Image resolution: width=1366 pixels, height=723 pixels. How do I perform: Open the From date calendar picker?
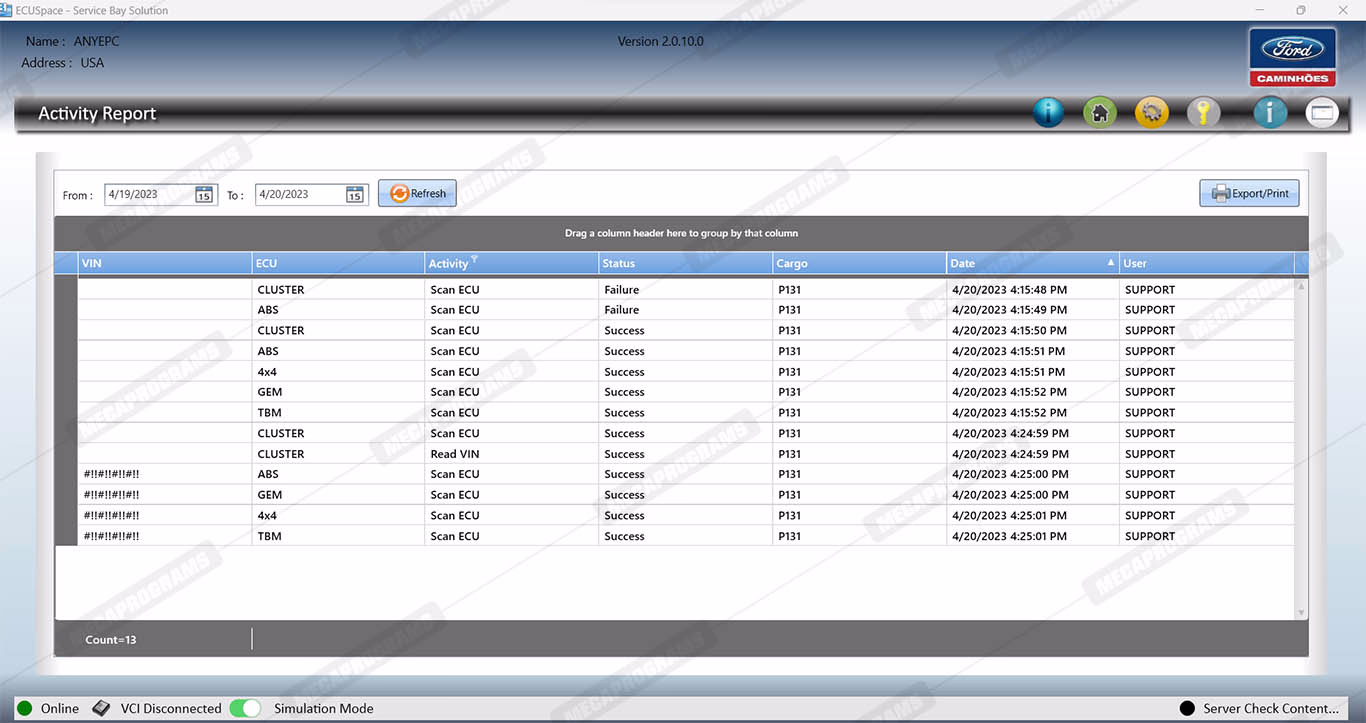click(x=204, y=195)
